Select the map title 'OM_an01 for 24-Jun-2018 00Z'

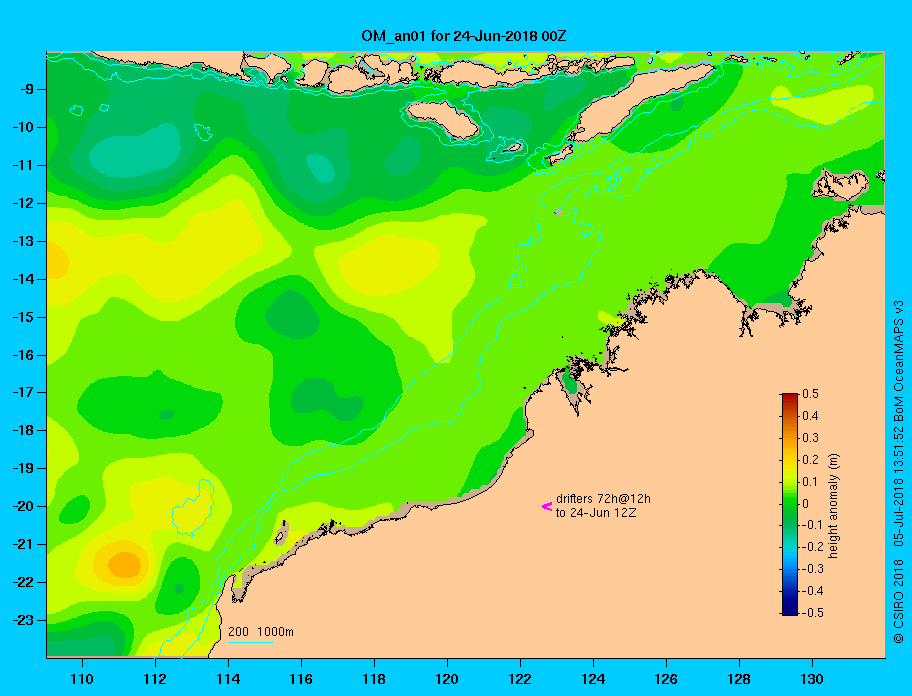pos(464,36)
